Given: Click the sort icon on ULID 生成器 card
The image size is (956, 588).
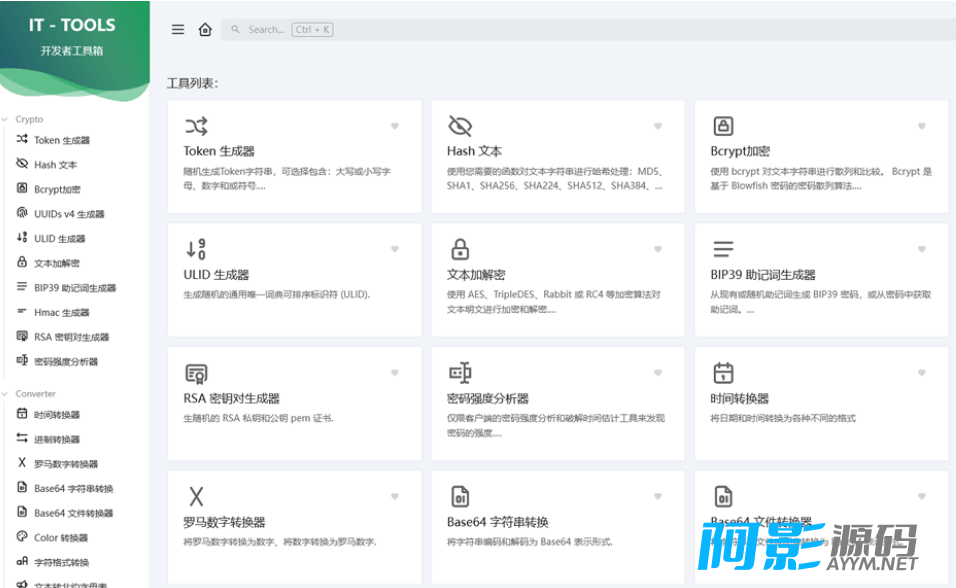Looking at the screenshot, I should [x=196, y=249].
